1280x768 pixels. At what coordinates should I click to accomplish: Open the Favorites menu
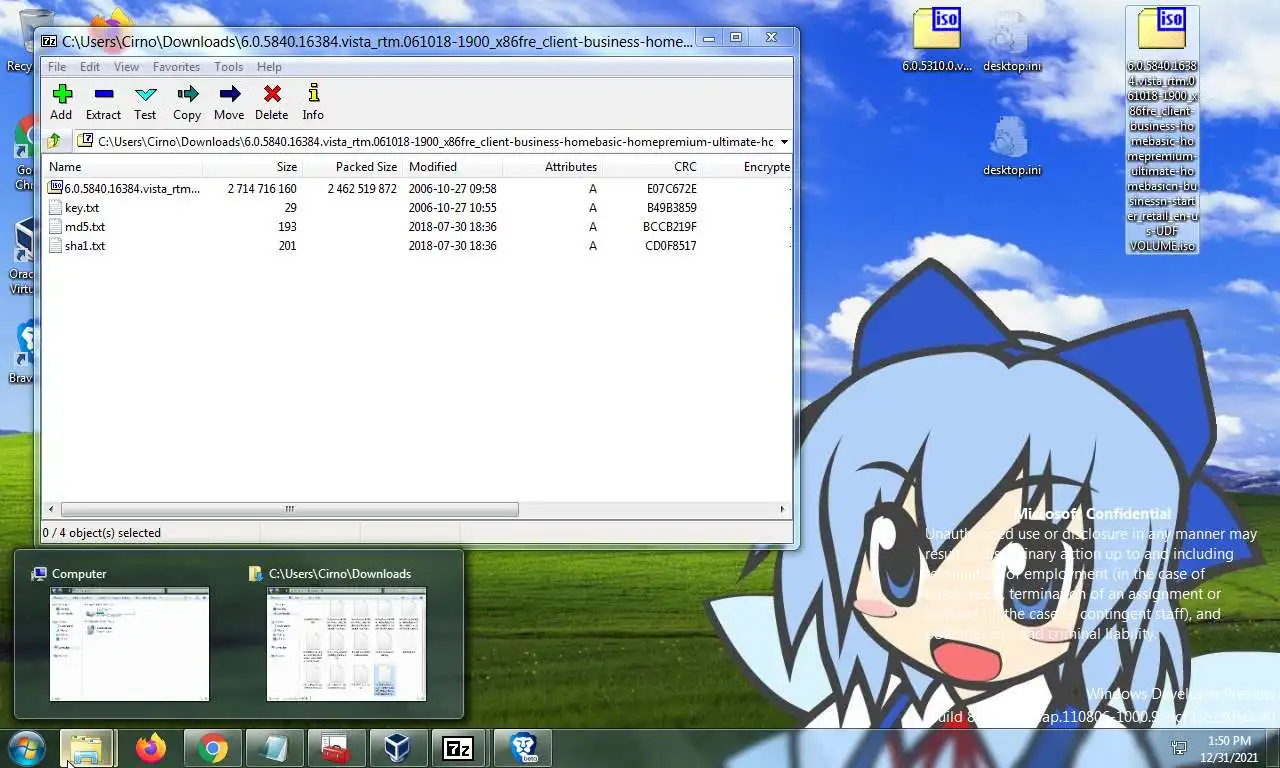tap(176, 67)
